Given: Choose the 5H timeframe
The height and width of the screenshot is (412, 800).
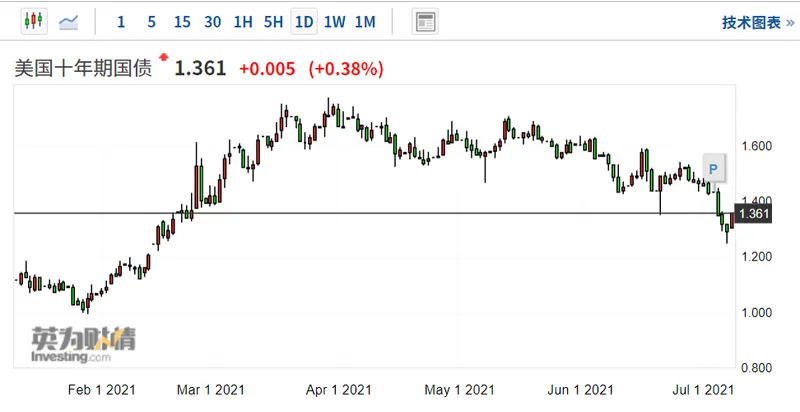Looking at the screenshot, I should point(272,21).
